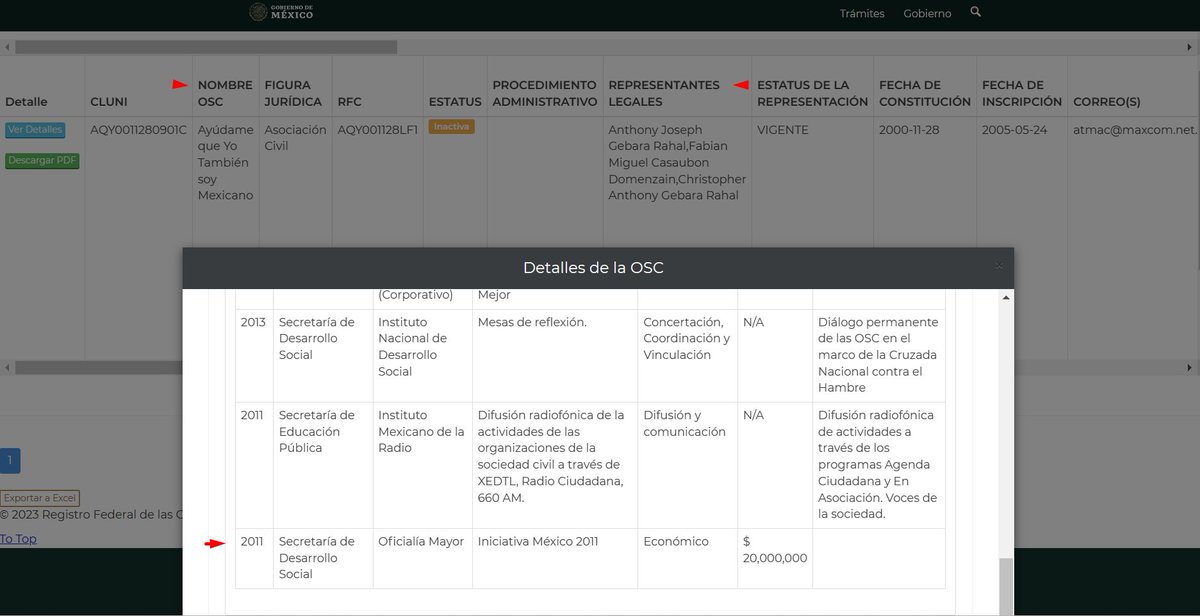The width and height of the screenshot is (1200, 616).
Task: Select the FECHA DE INSCRIPCIÓN column header
Action: (1022, 93)
